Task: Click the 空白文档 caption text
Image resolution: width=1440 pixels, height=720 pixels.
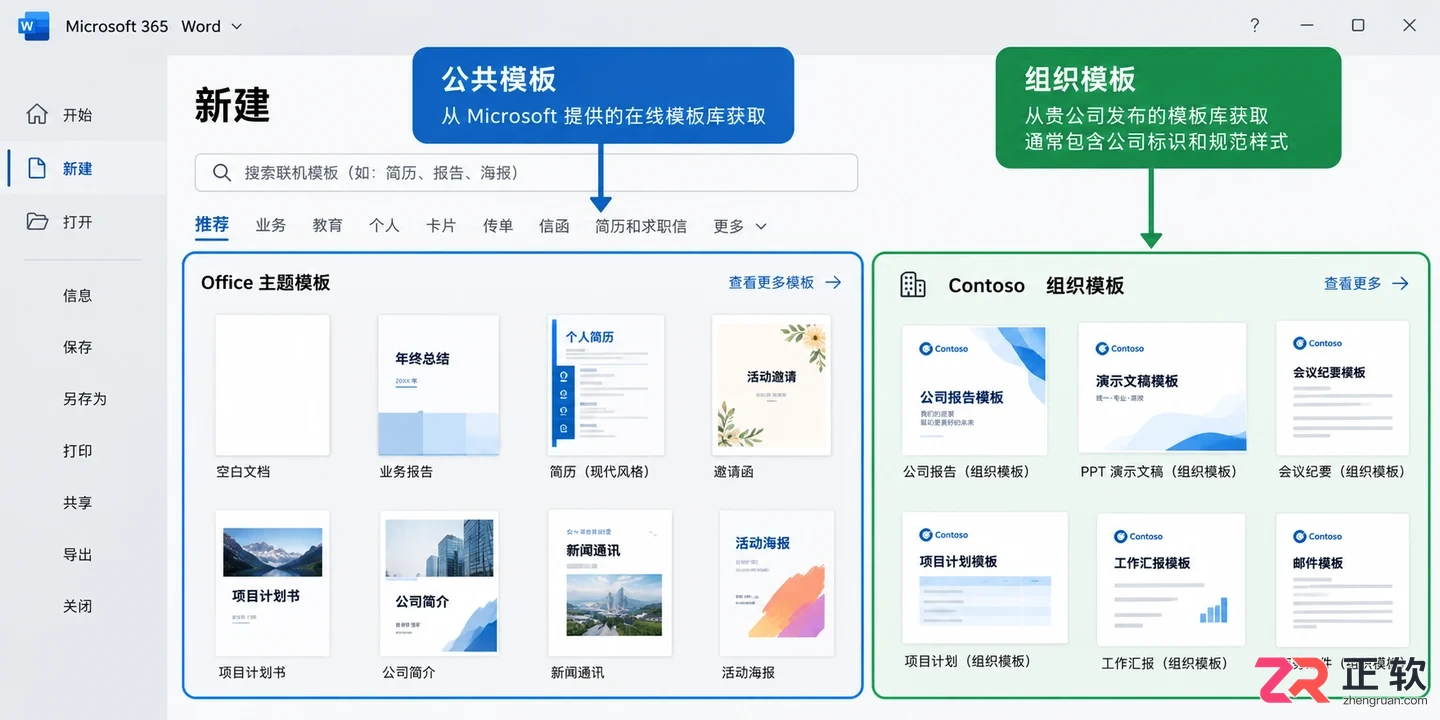Action: 243,472
